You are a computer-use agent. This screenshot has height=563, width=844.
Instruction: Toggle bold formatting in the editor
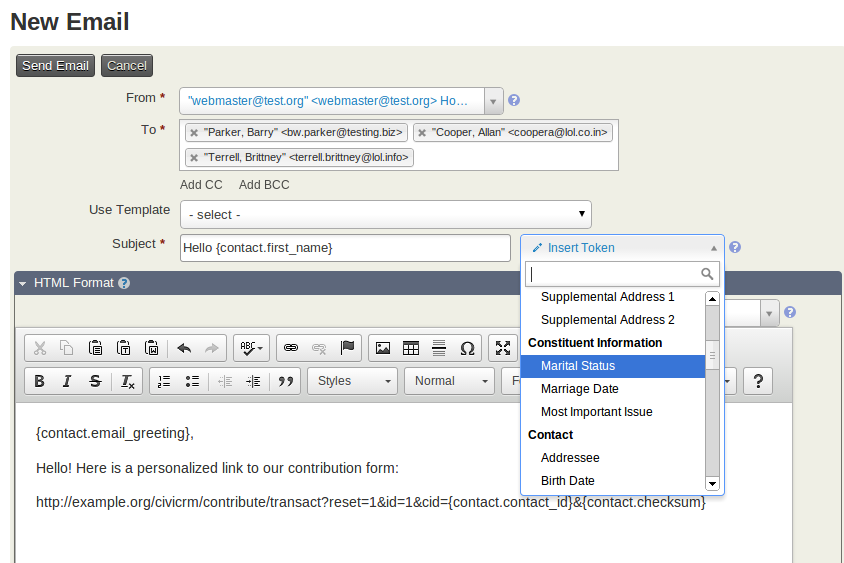[x=39, y=381]
